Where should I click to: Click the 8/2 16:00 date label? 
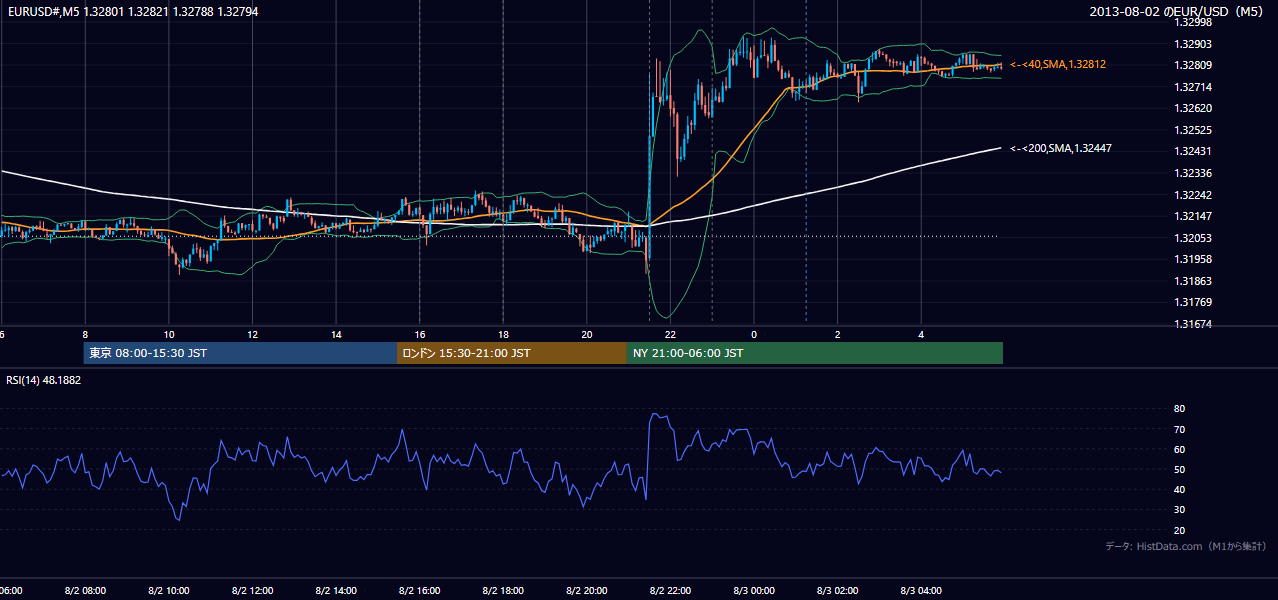pyautogui.click(x=420, y=591)
